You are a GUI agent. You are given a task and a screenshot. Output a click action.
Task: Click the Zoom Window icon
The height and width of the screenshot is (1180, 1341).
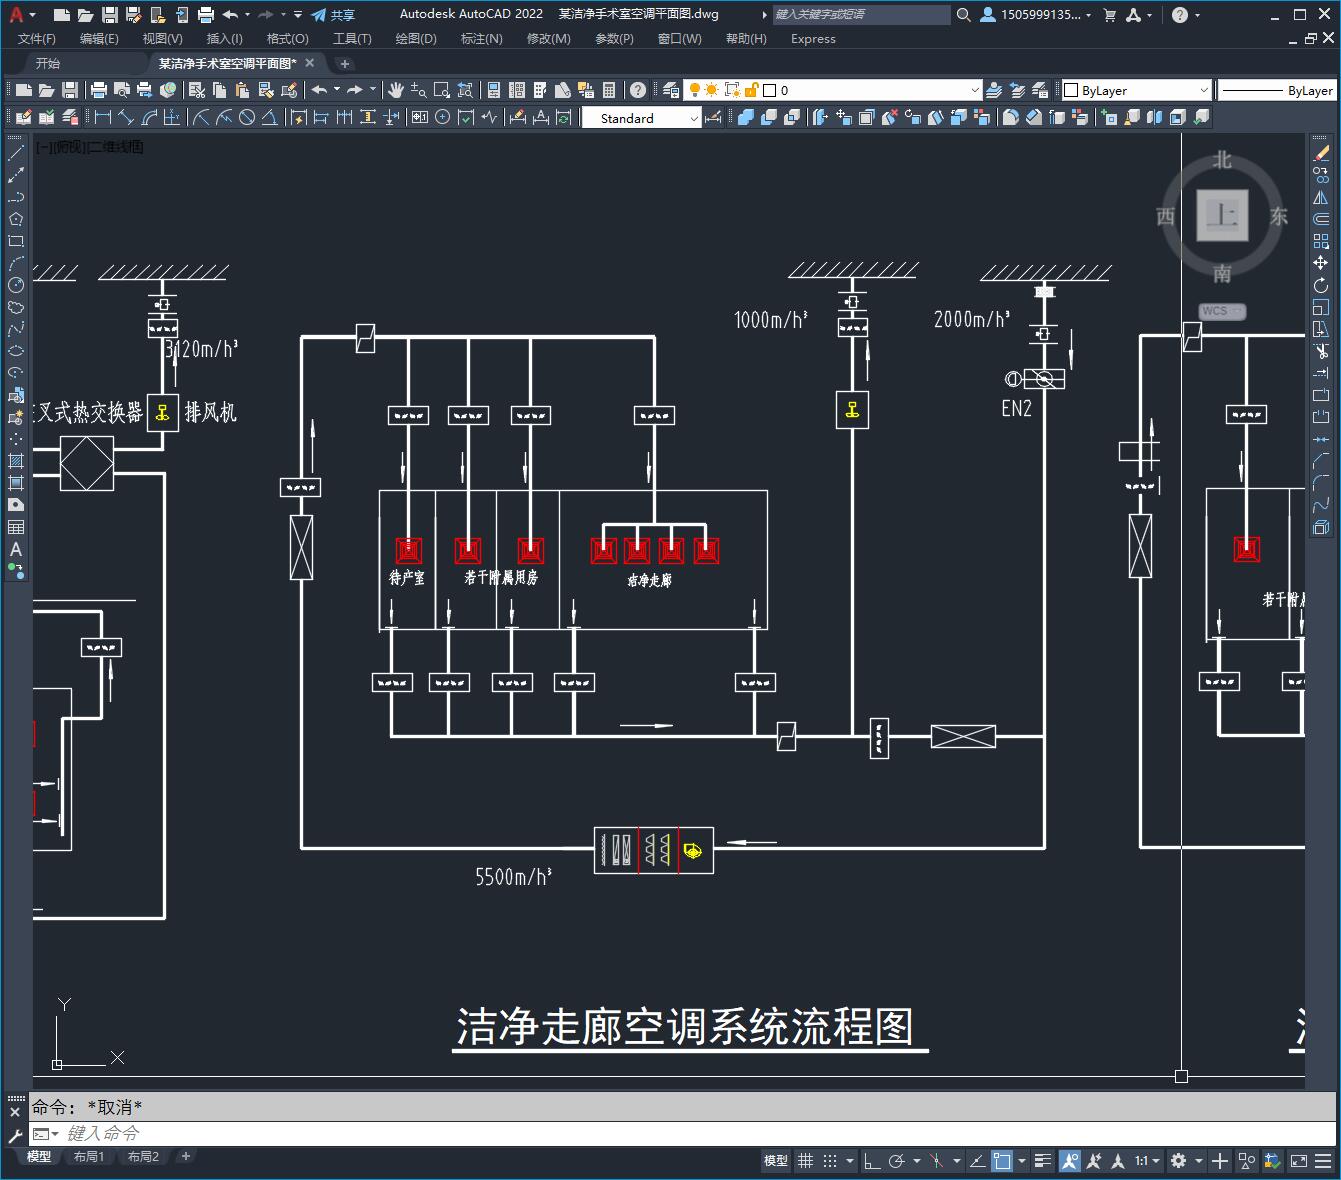point(442,90)
